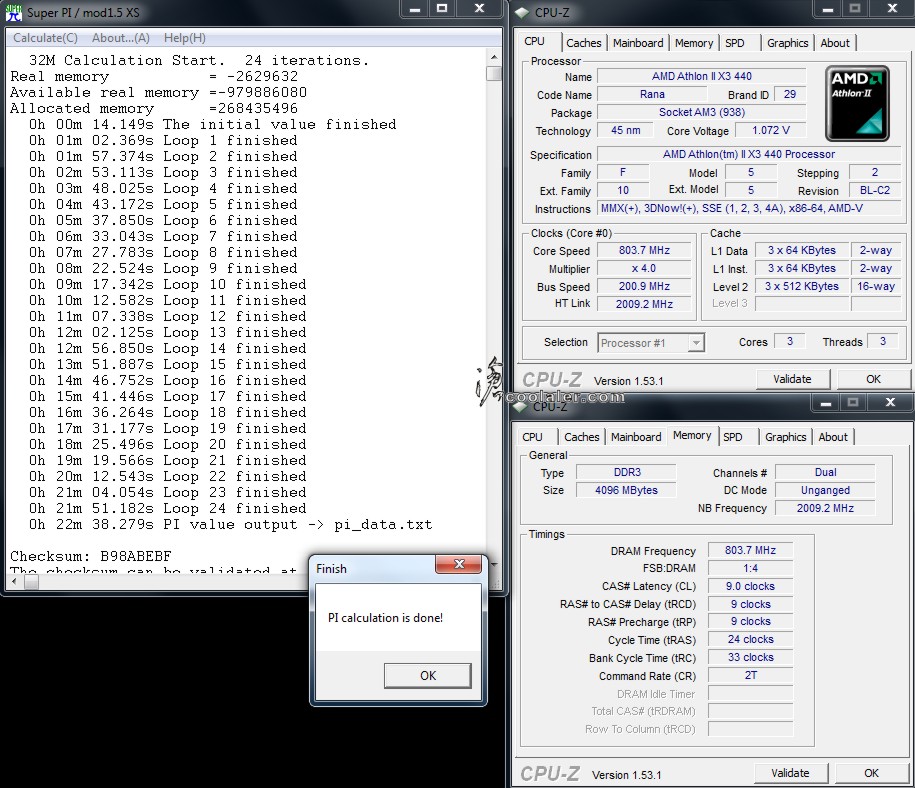Open Mainboard tab in lower CPU-Z window

(x=636, y=437)
